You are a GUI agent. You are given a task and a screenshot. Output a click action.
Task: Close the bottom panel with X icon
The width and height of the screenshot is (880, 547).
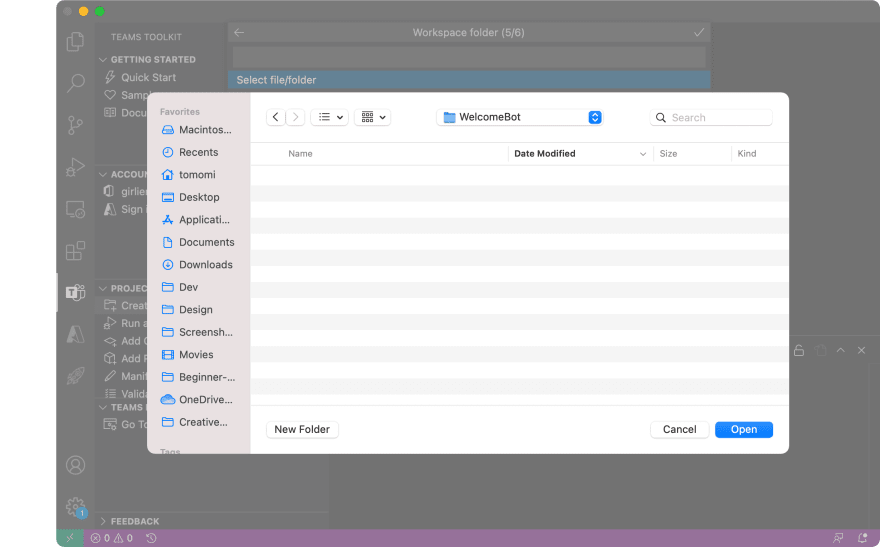point(861,350)
